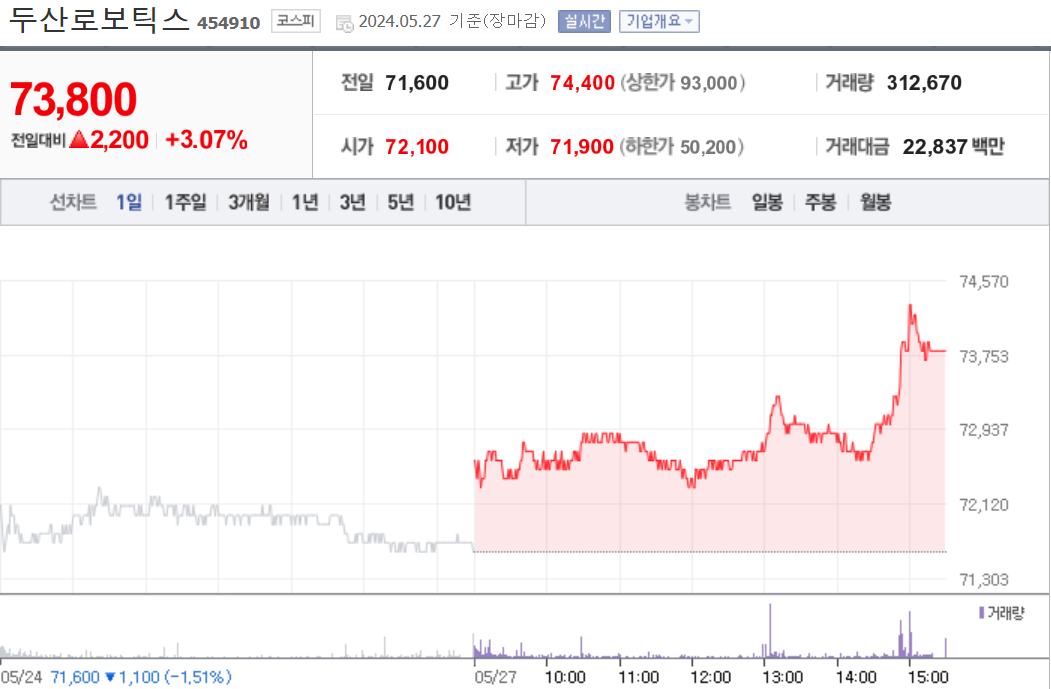1051x689 pixels.
Task: Click trading value 22,837 백만
Action: tap(953, 146)
